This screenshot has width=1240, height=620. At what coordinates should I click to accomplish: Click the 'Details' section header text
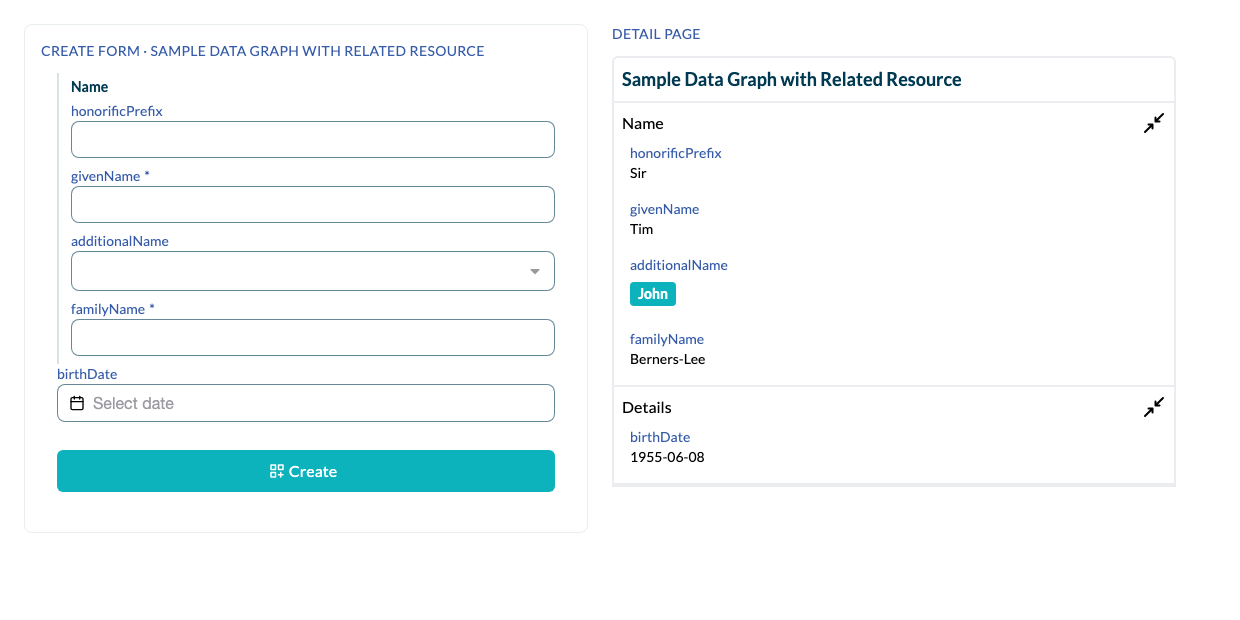(647, 407)
